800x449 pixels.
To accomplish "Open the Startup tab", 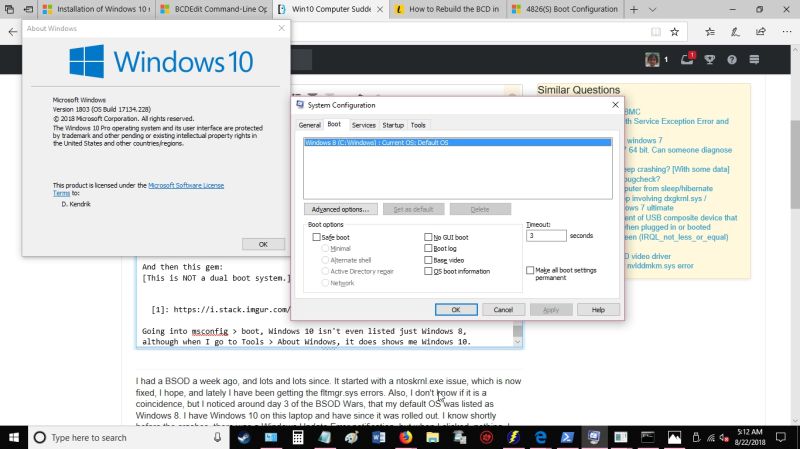I will (393, 125).
